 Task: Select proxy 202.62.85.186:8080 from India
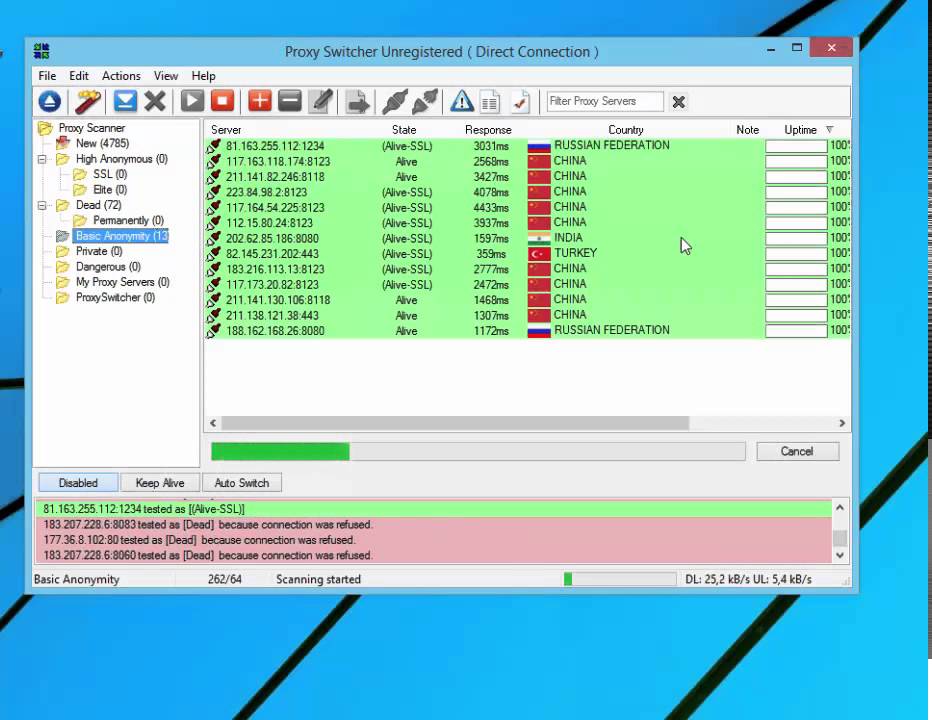point(527,239)
